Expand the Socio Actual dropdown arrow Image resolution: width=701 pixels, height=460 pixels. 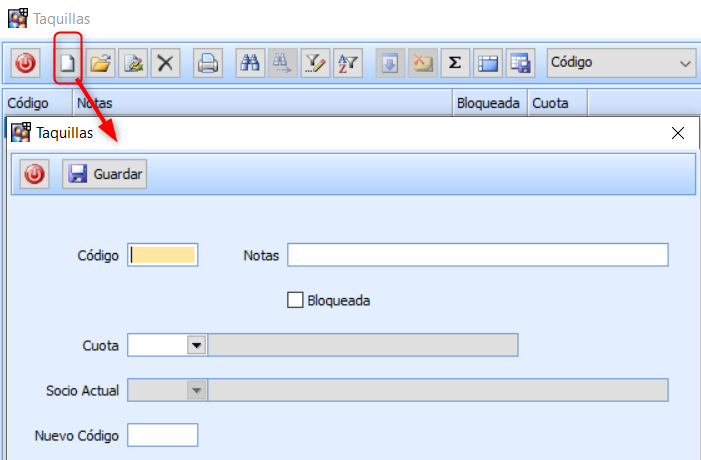coord(197,390)
